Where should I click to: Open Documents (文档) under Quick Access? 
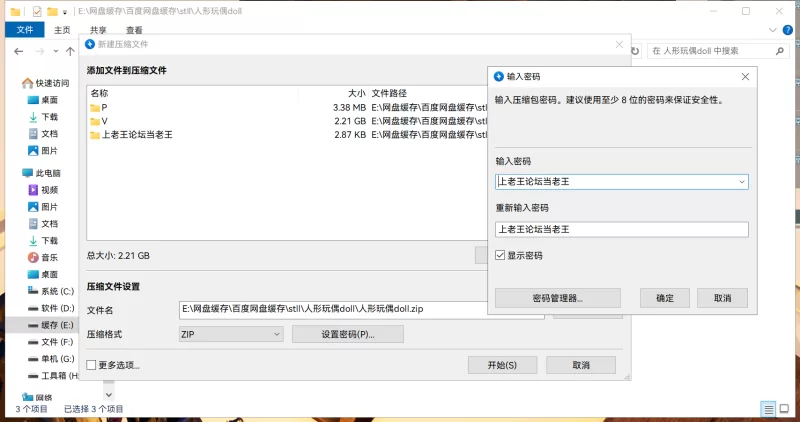(43, 134)
